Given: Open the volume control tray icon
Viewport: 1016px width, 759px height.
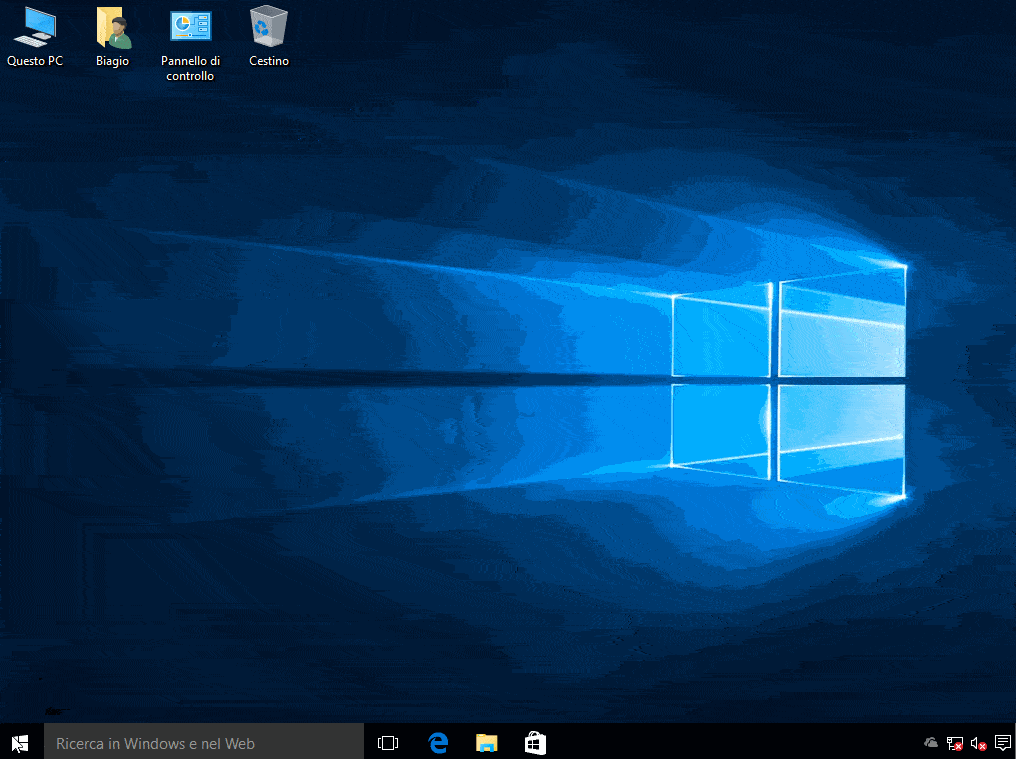Looking at the screenshot, I should (x=978, y=743).
